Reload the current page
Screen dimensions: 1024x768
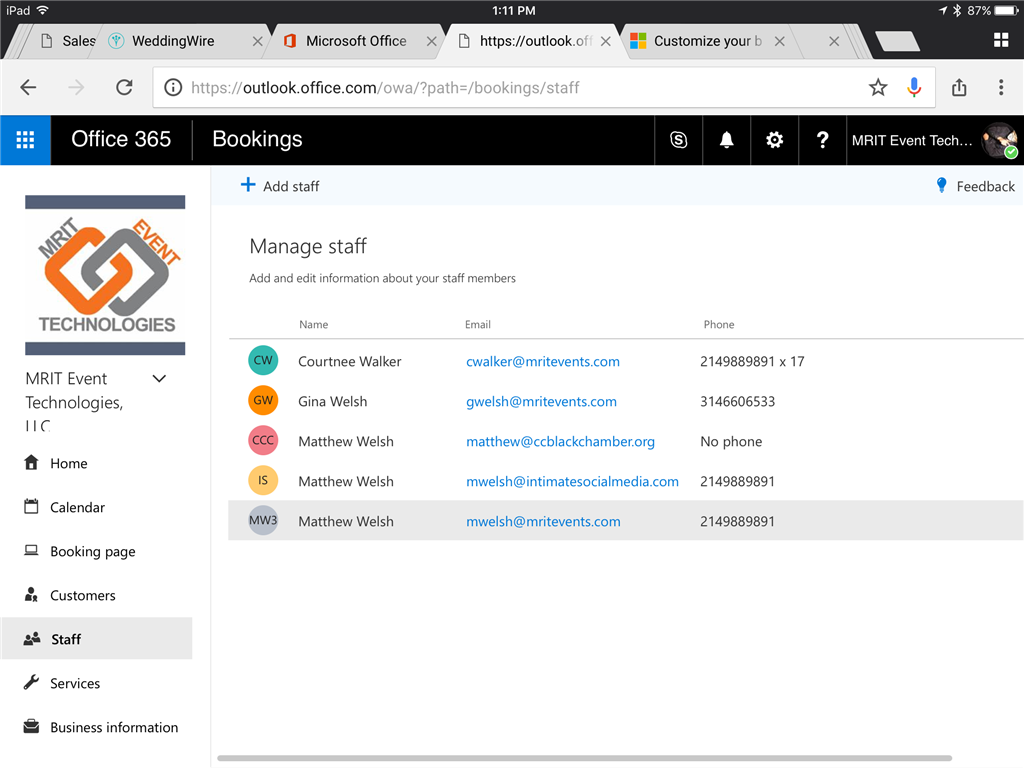(124, 88)
